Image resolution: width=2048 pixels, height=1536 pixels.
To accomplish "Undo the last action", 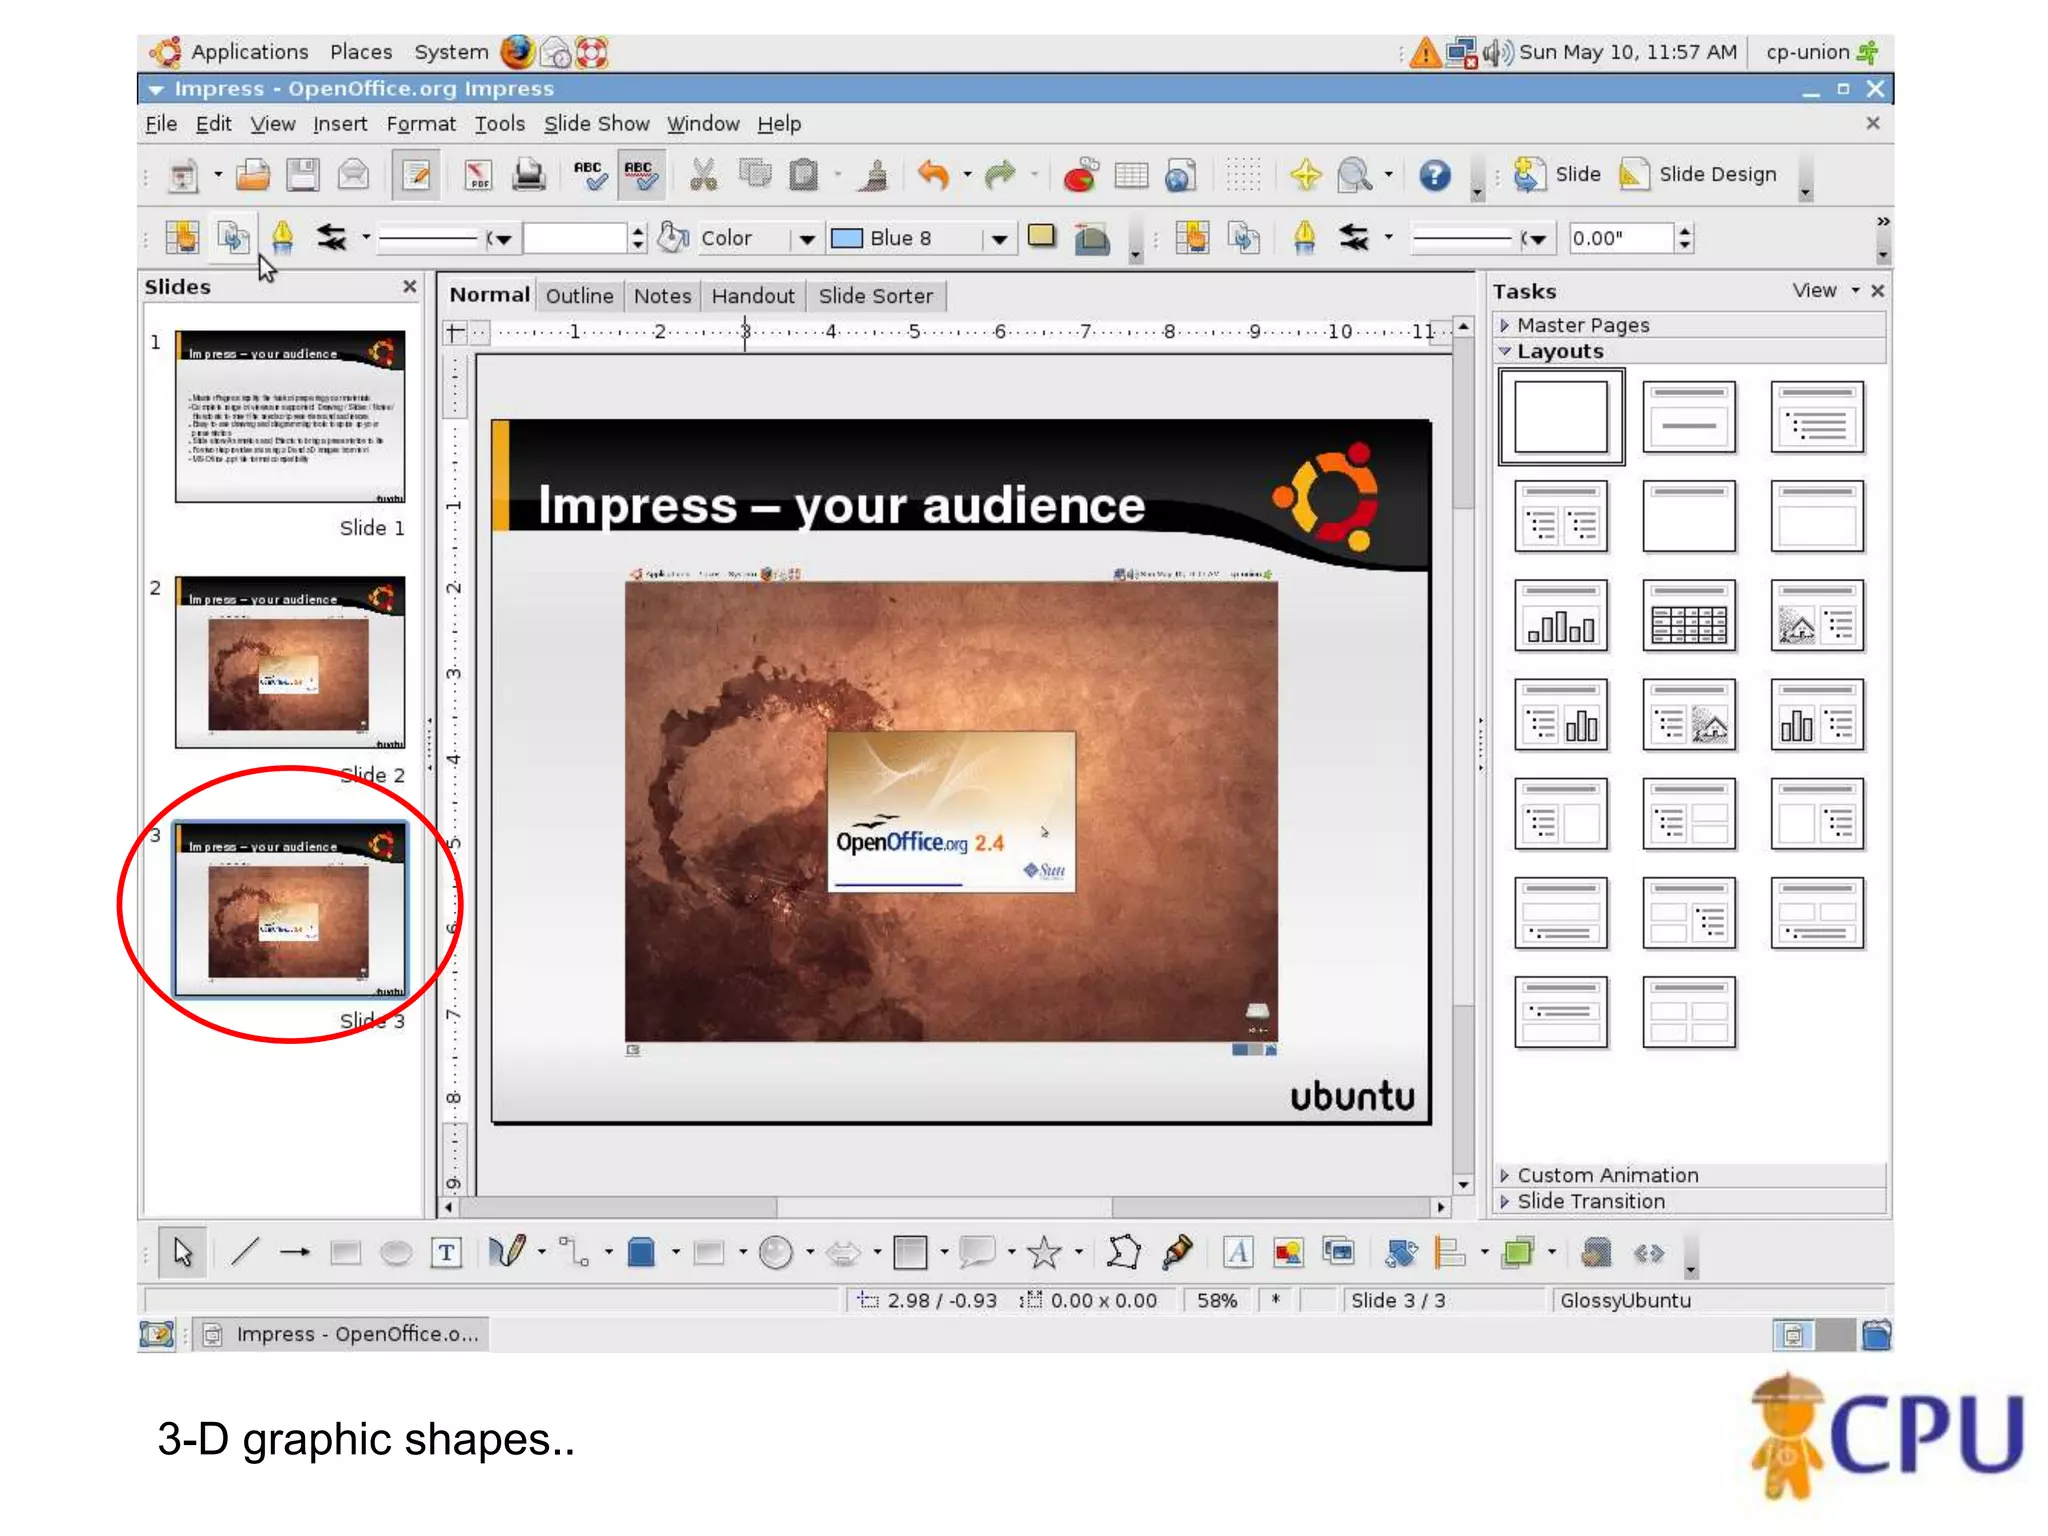I will pos(933,175).
